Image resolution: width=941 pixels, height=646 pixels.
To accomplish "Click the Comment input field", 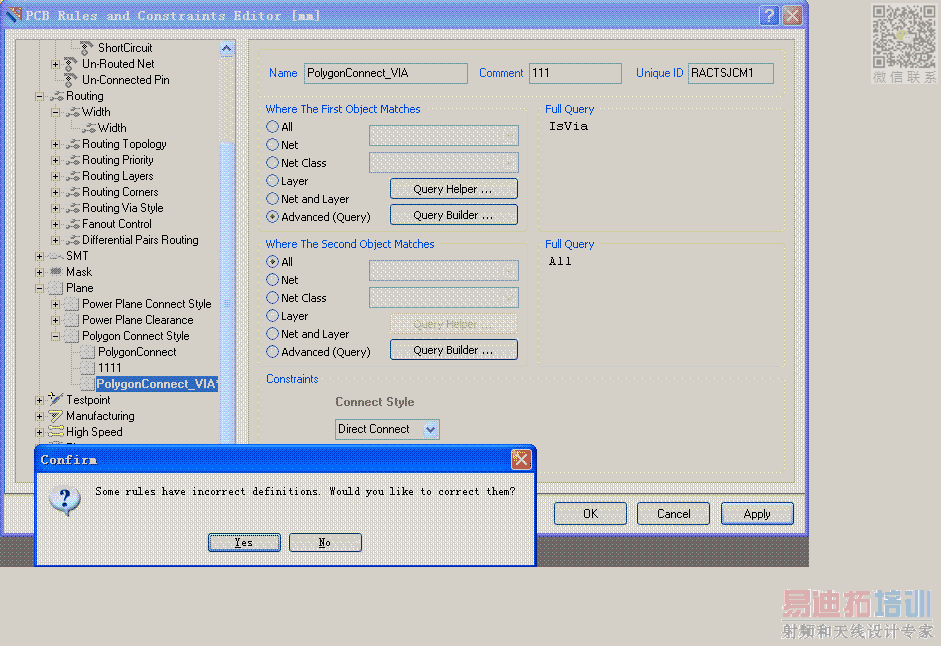I will [576, 73].
